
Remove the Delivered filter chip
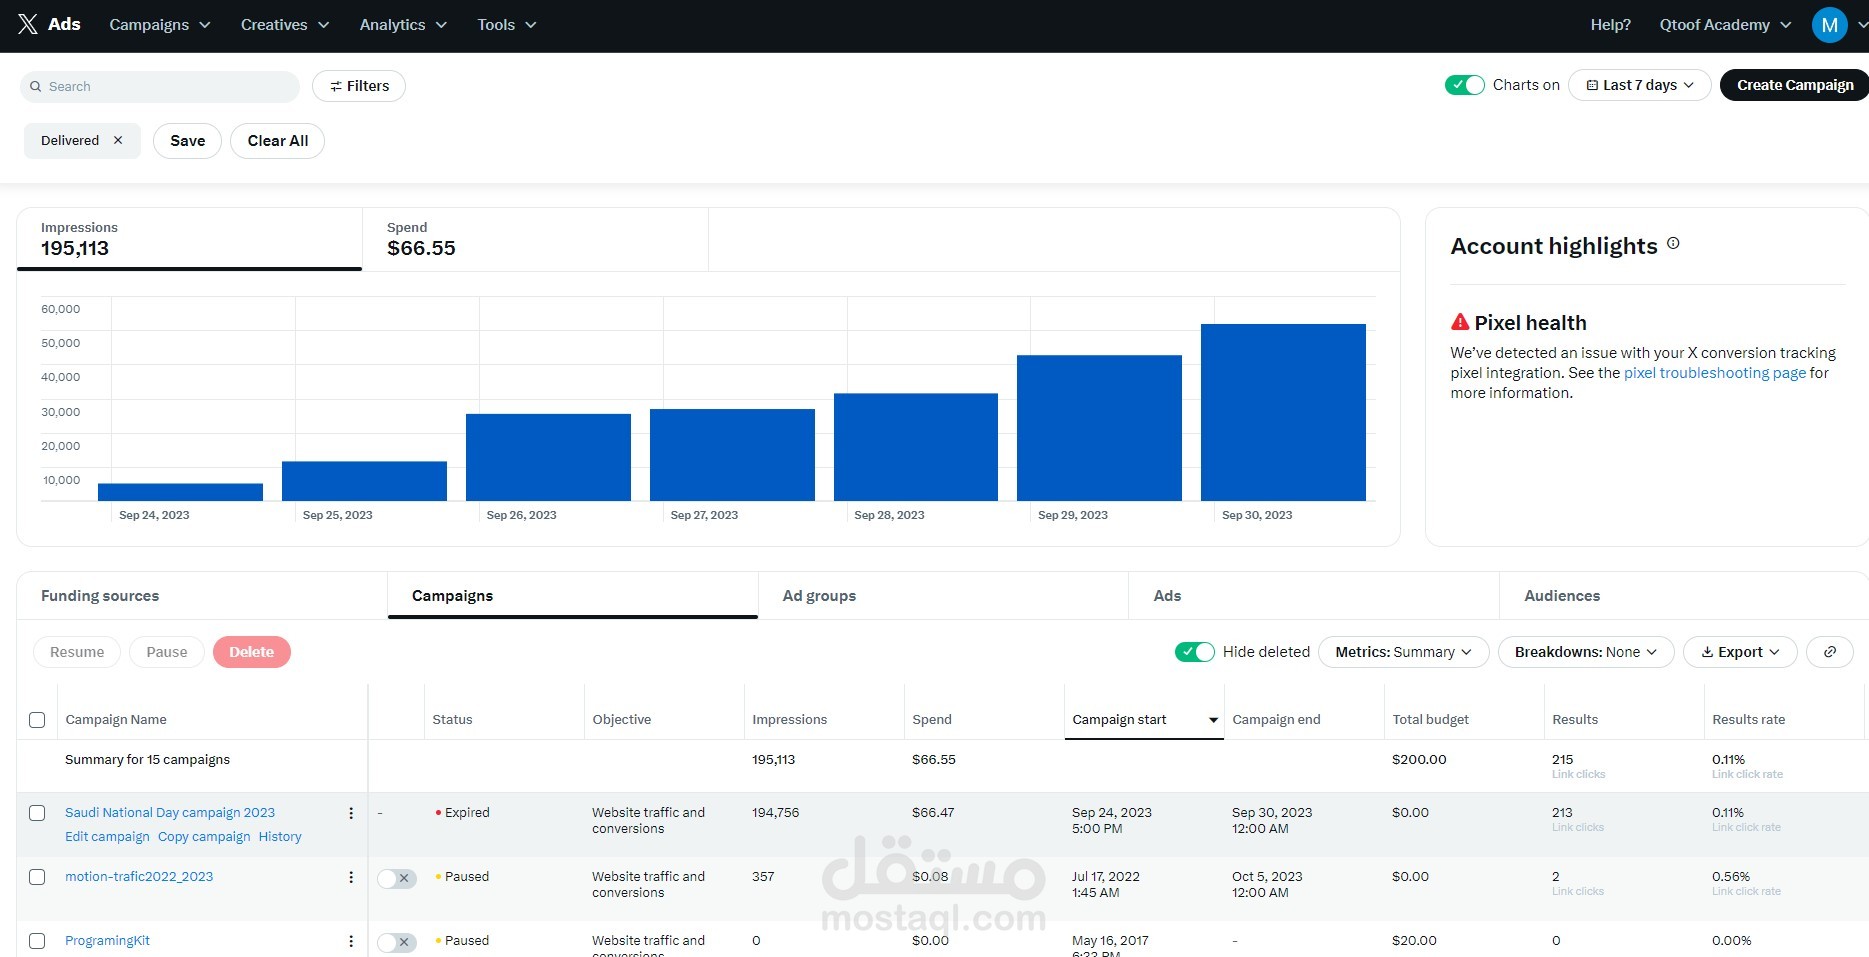pos(118,141)
